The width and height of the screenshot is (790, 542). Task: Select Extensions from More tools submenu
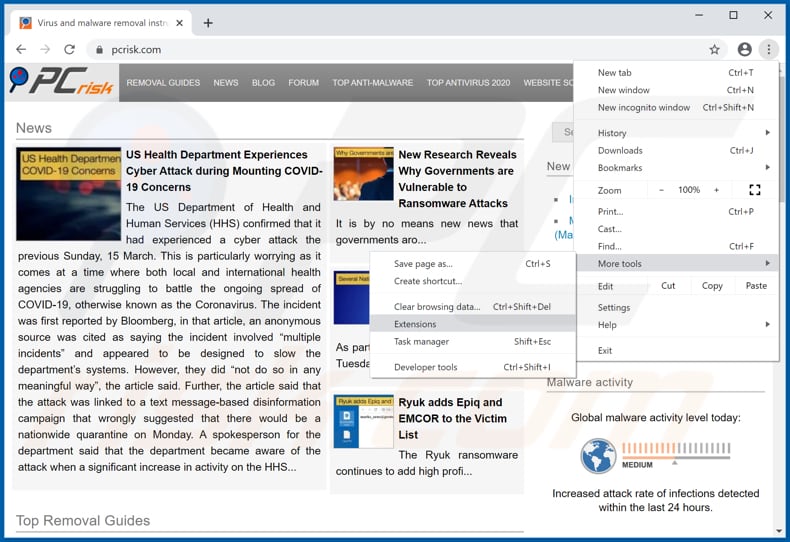pyautogui.click(x=415, y=324)
